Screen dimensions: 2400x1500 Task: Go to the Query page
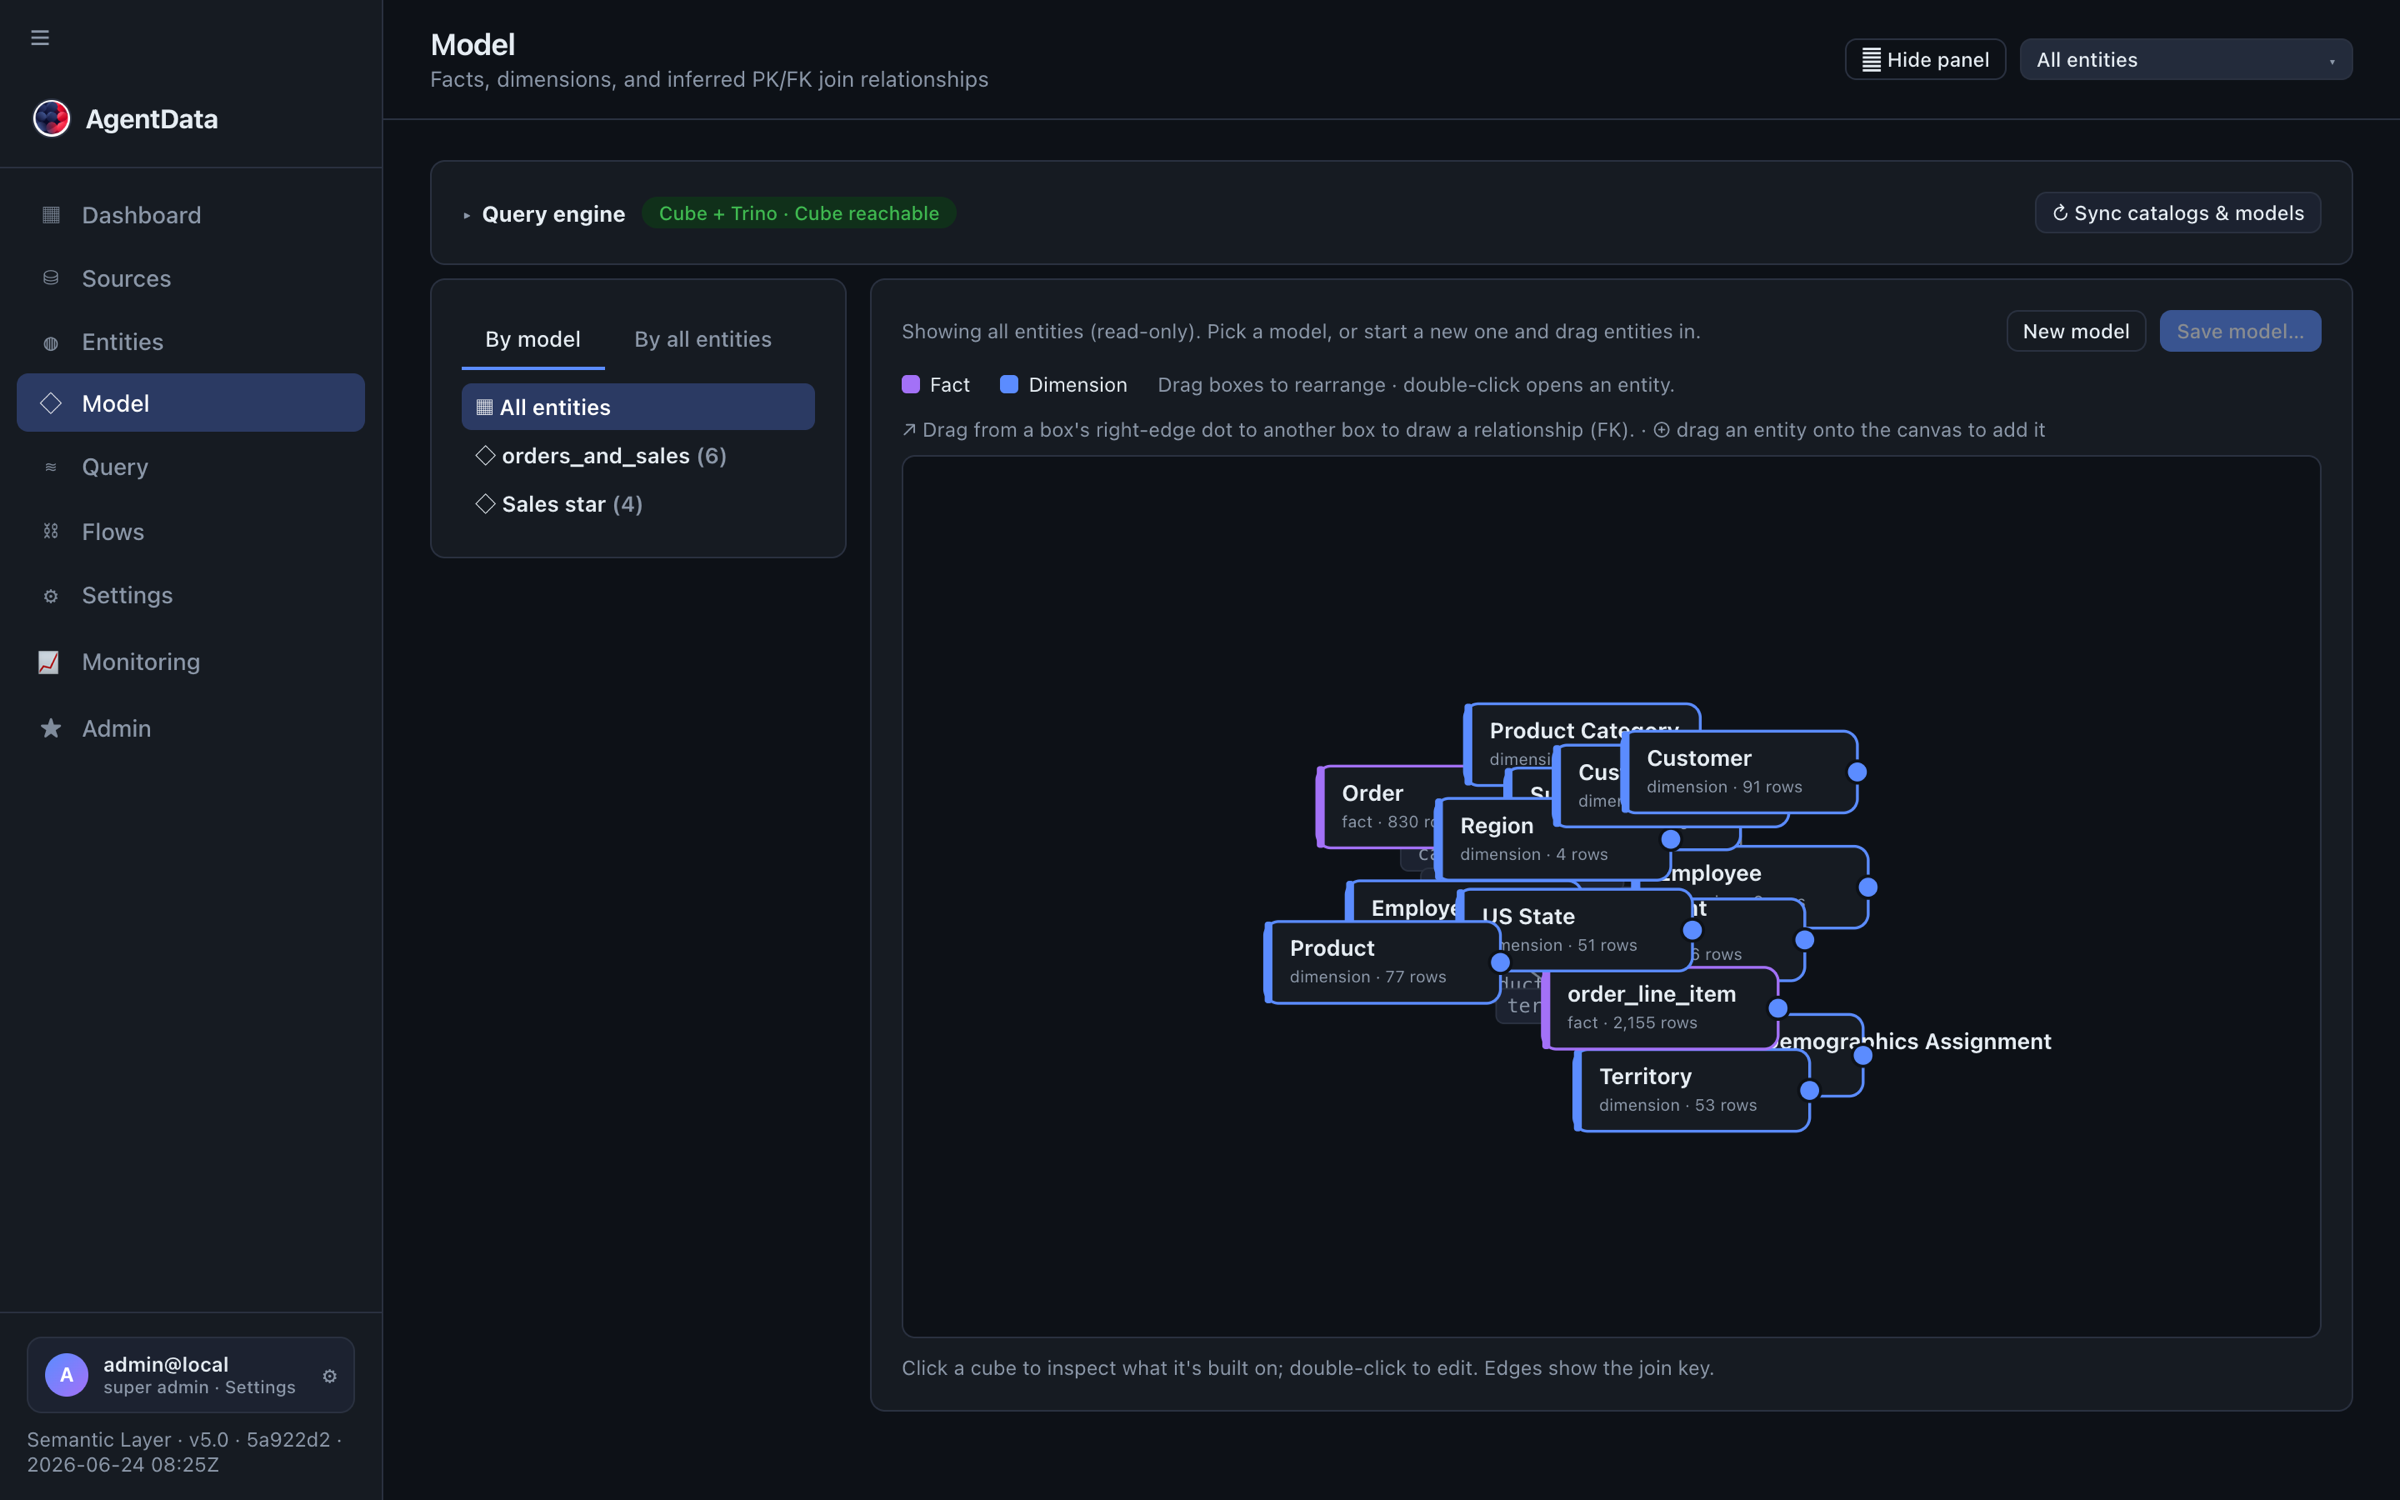[191, 467]
